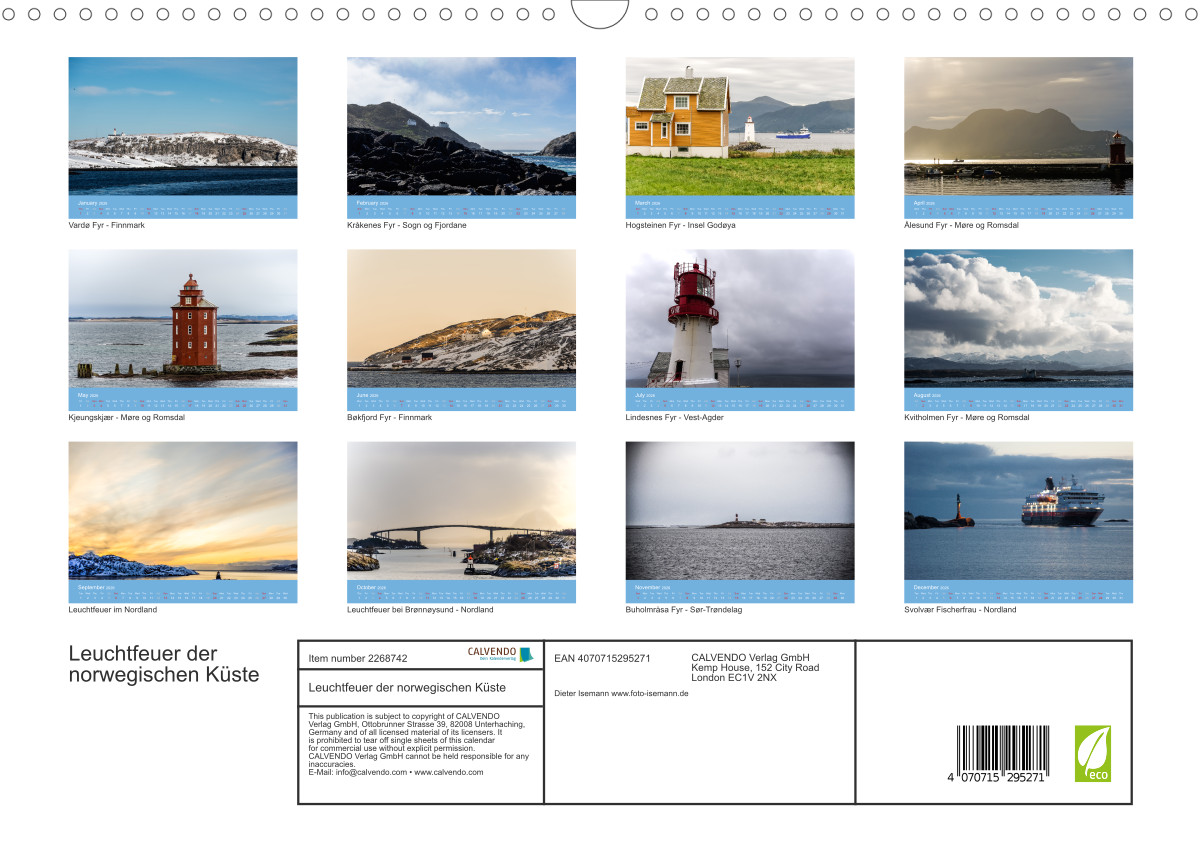Open the Hogsteinen Fyr yellow house photo
The width and height of the screenshot is (1200, 848).
739,127
